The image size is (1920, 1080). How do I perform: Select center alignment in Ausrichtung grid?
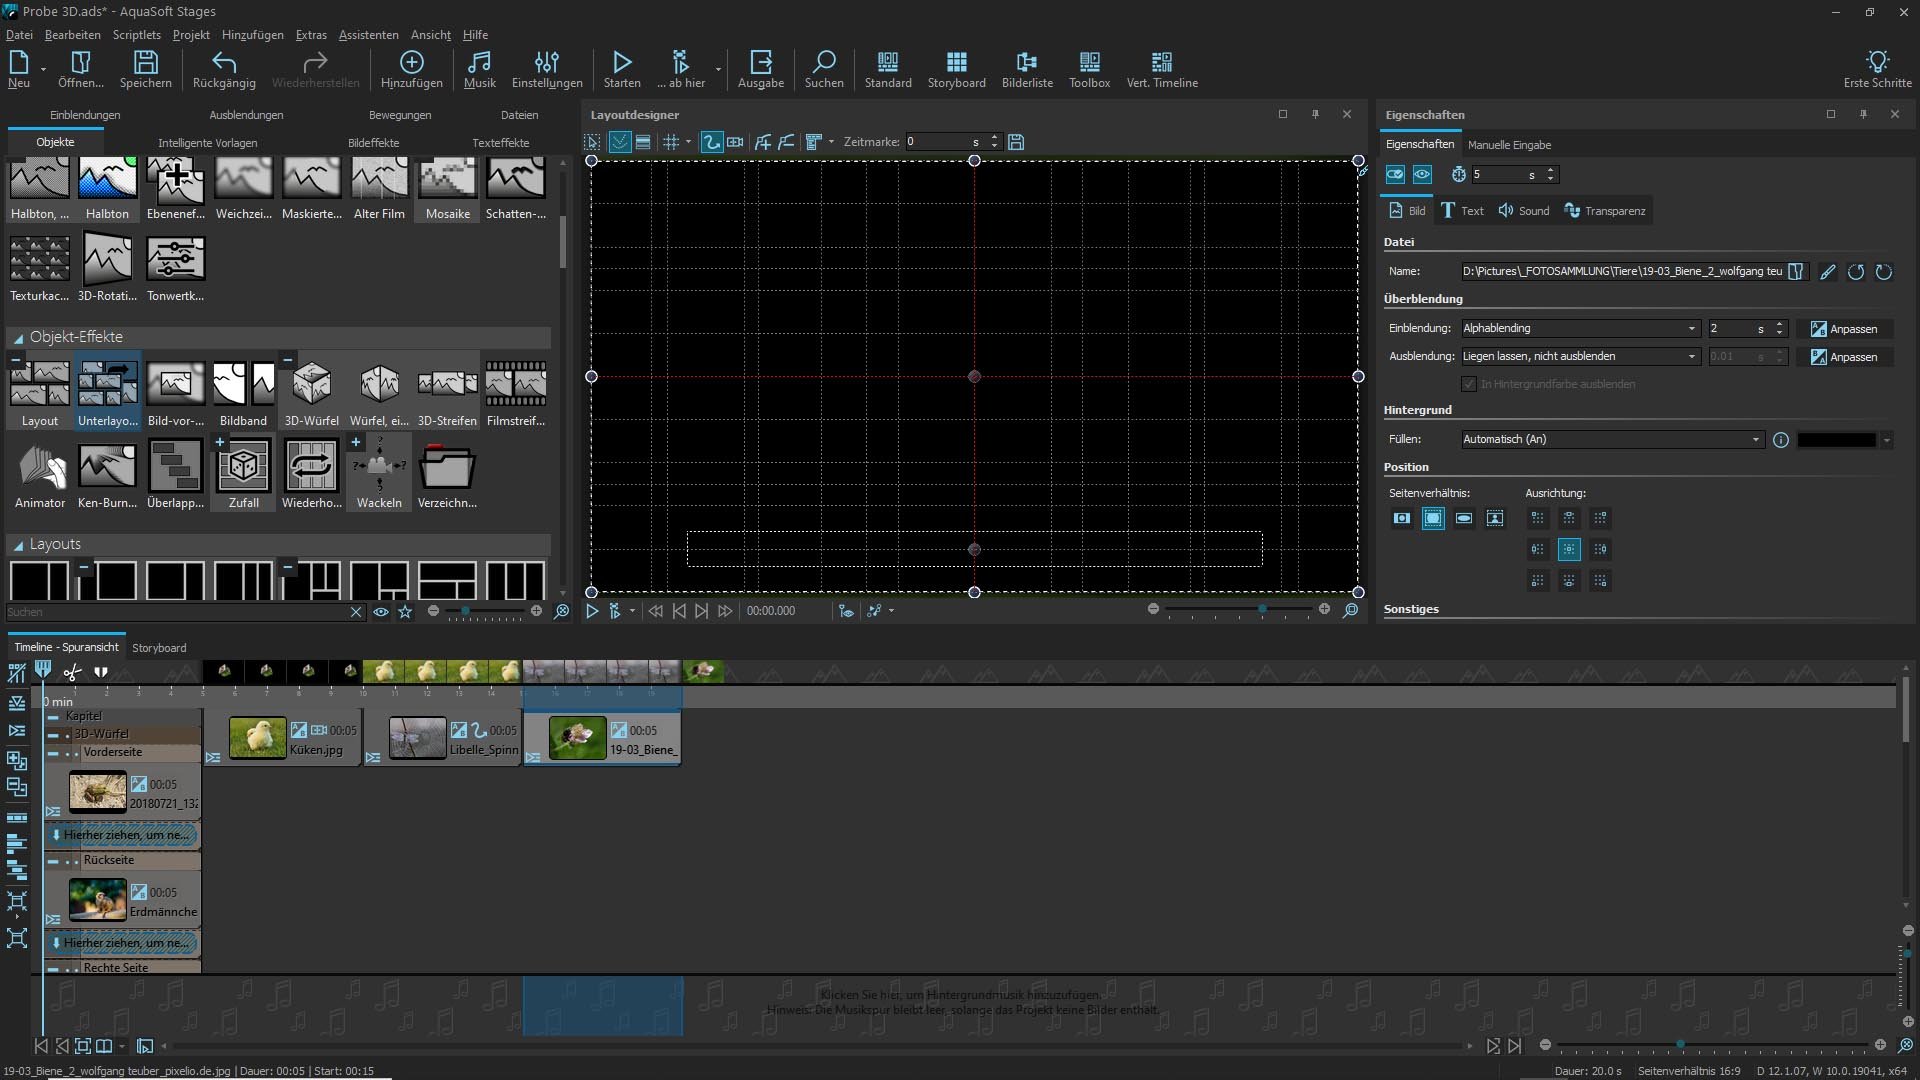[x=1569, y=549]
